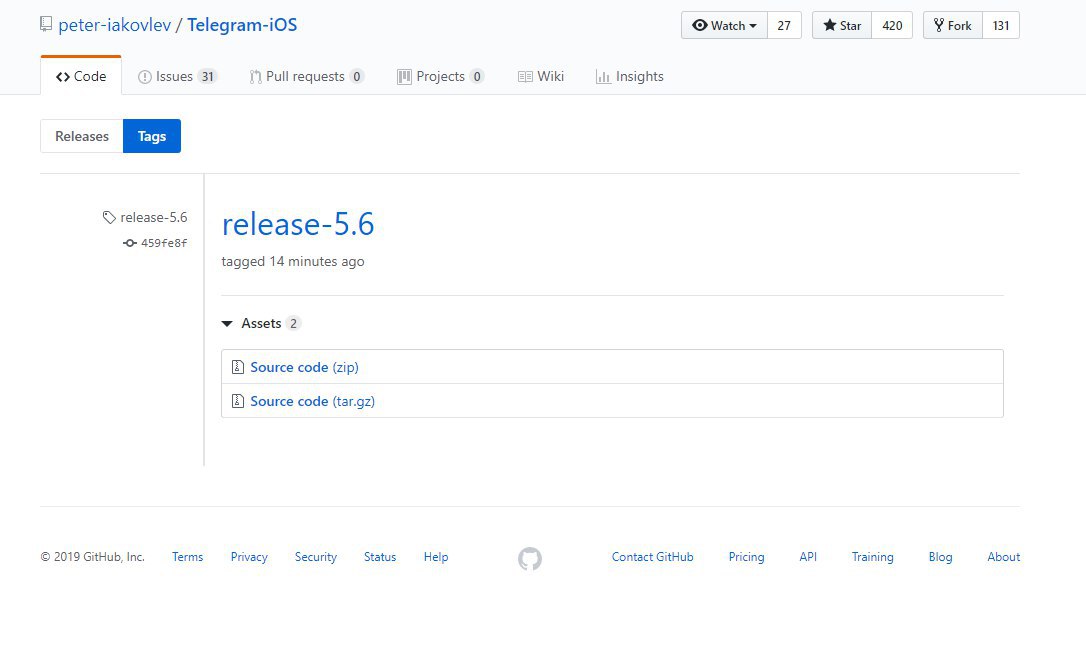Image resolution: width=1086 pixels, height=665 pixels.
Task: Open the Wiki tab
Action: pos(541,76)
